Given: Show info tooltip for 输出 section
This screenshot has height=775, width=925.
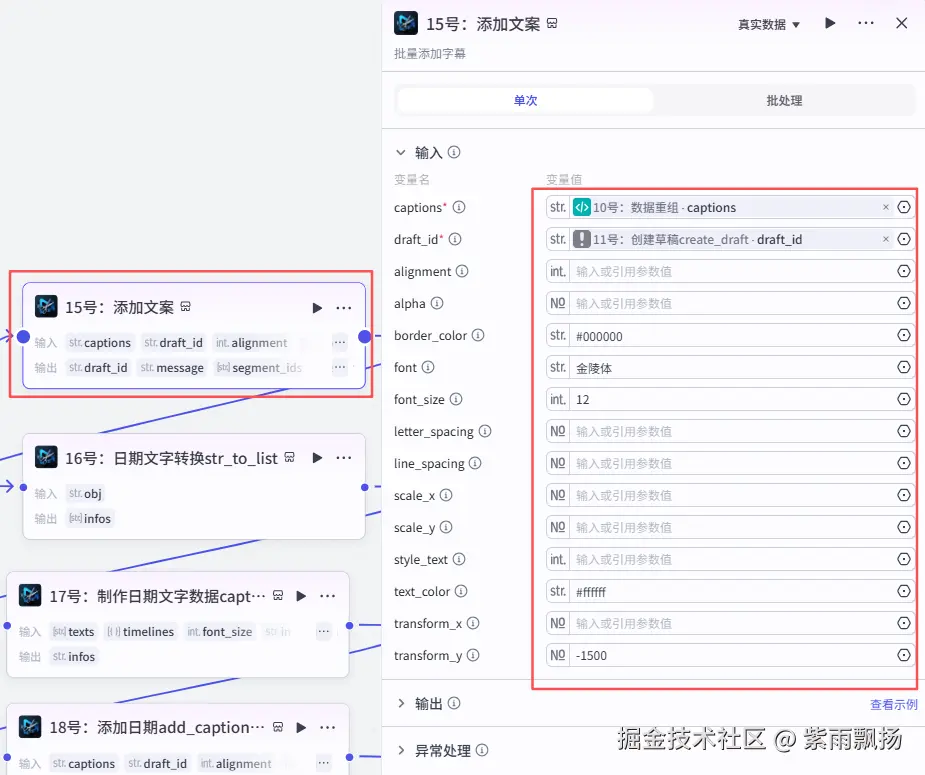Looking at the screenshot, I should click(x=454, y=703).
